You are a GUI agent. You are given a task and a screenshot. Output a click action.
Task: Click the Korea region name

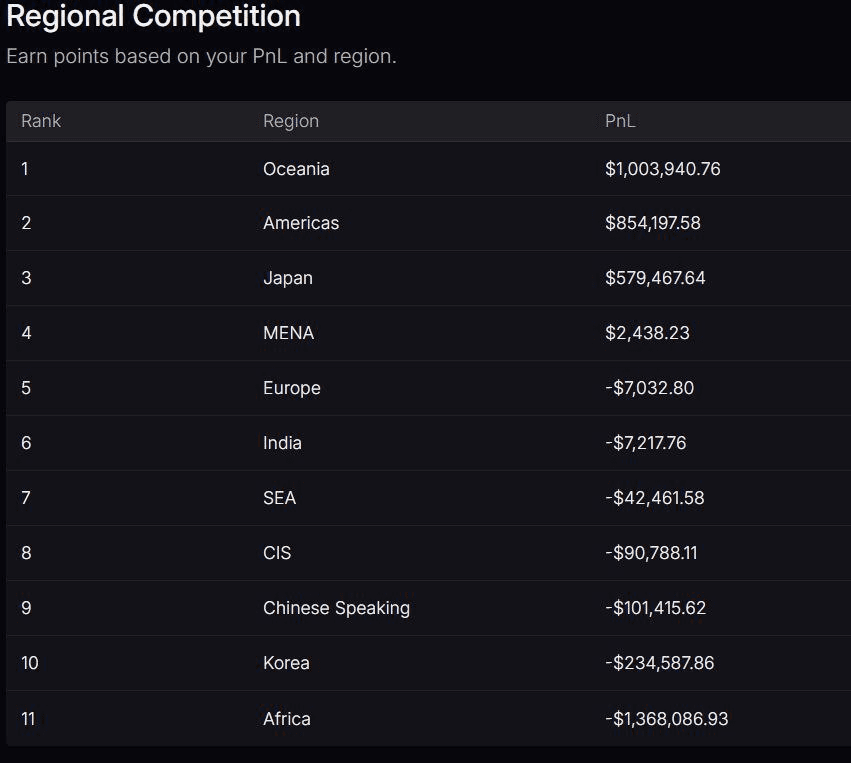click(286, 663)
